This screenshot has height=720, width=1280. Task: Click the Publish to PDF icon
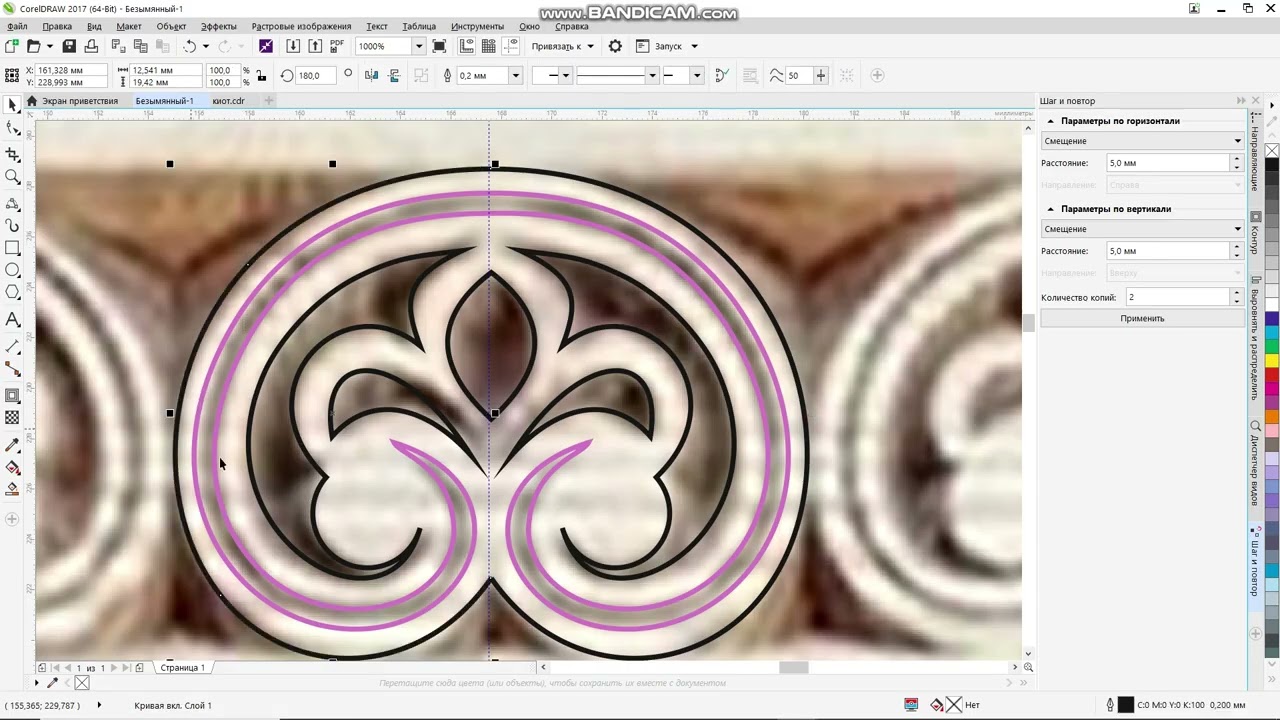pos(337,46)
